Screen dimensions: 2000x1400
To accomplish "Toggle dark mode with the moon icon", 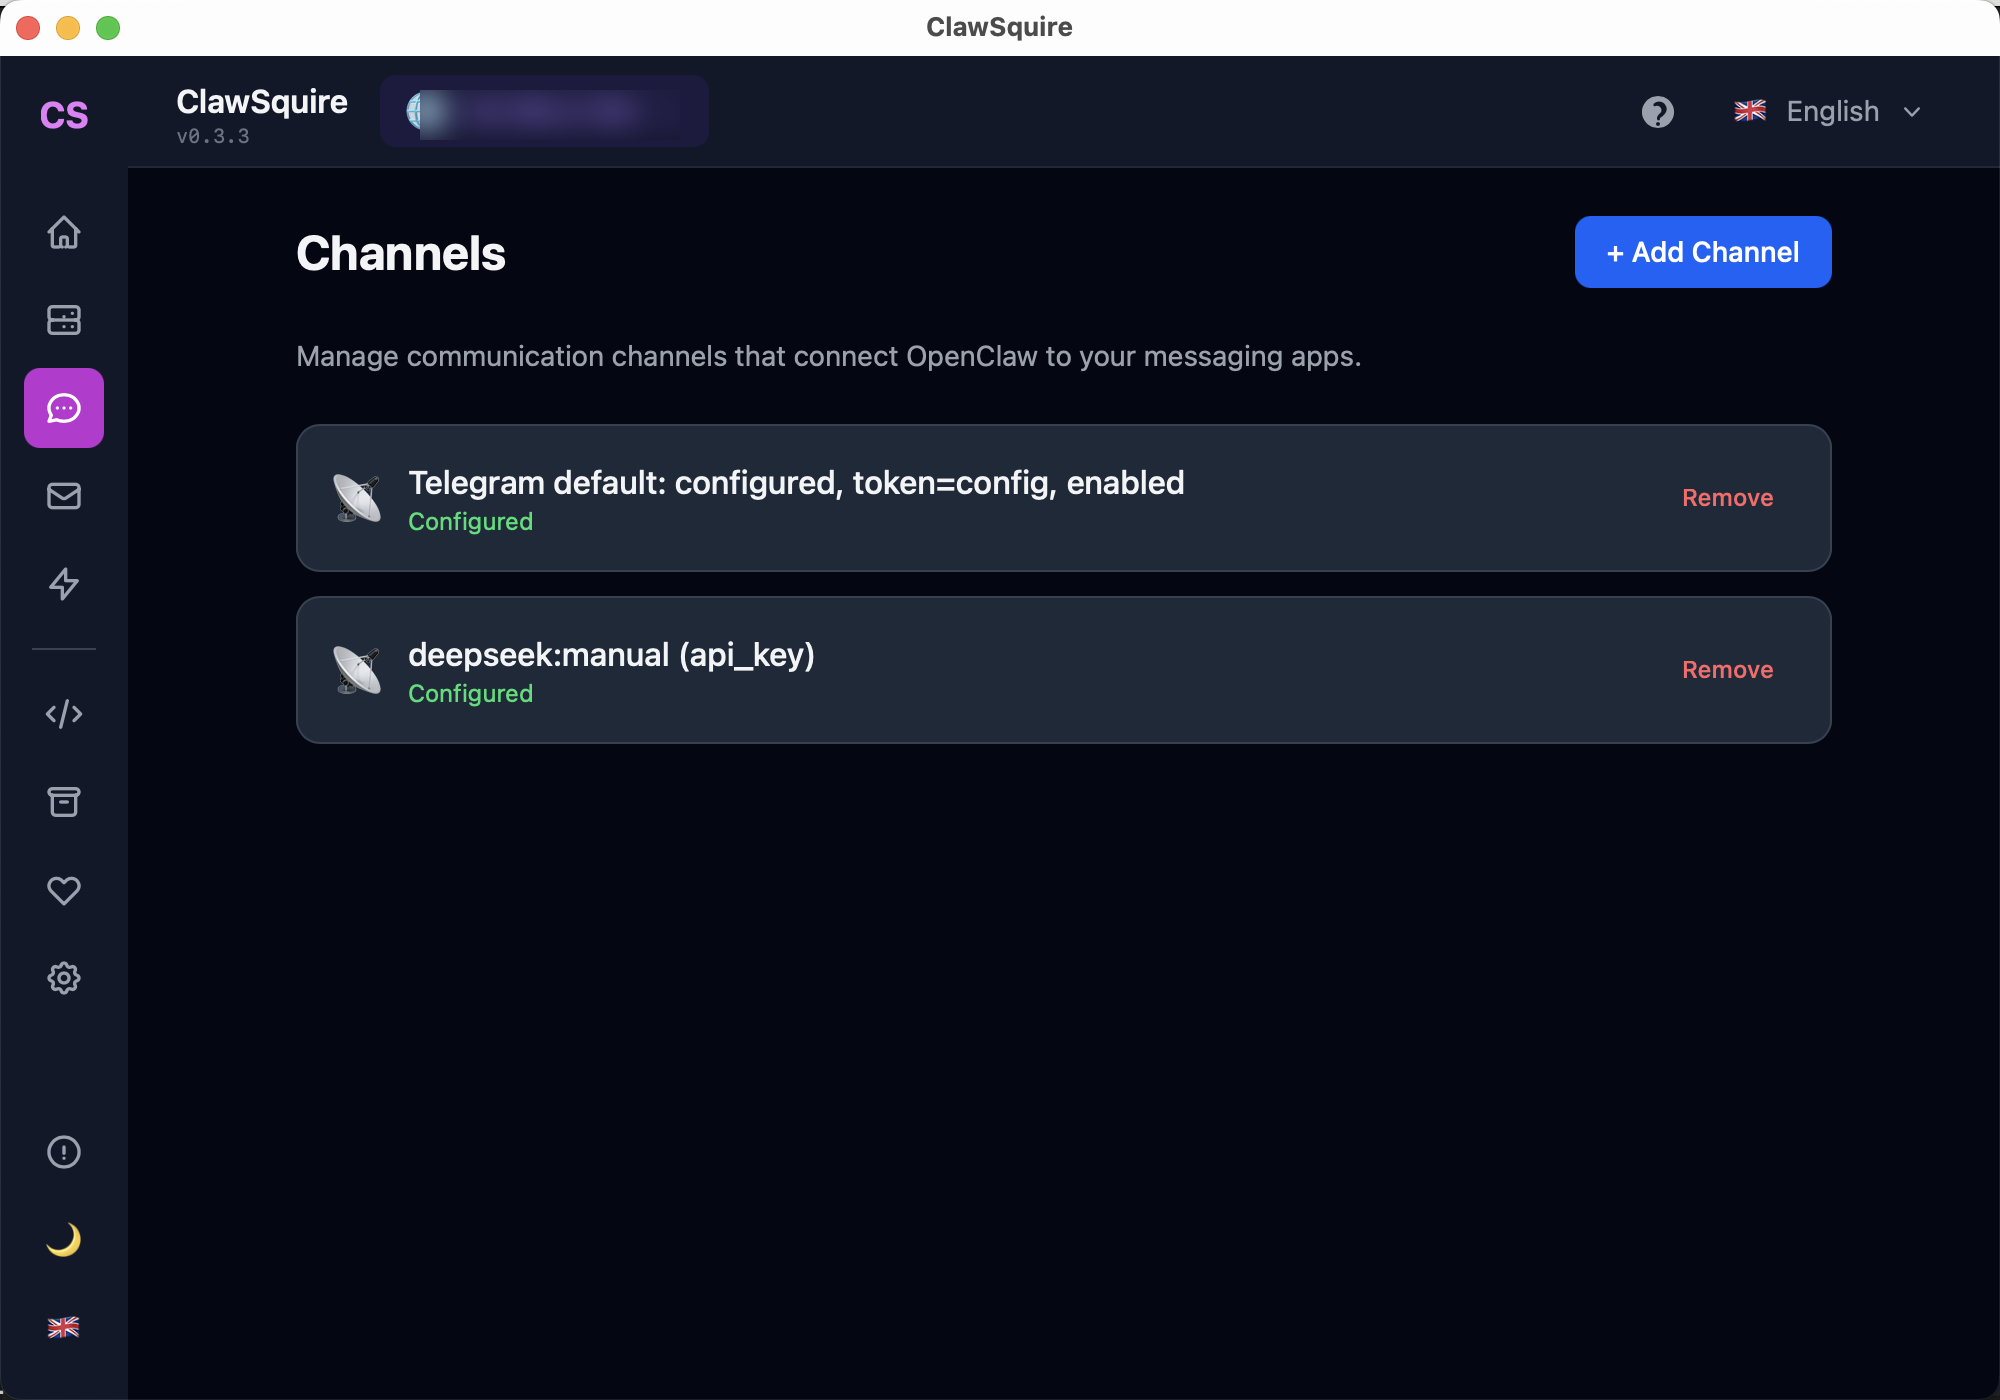I will point(64,1240).
